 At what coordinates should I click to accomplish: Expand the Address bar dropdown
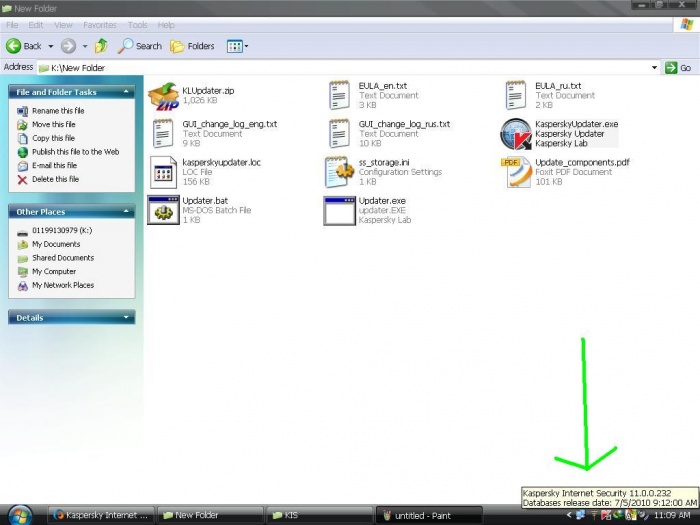coord(654,68)
